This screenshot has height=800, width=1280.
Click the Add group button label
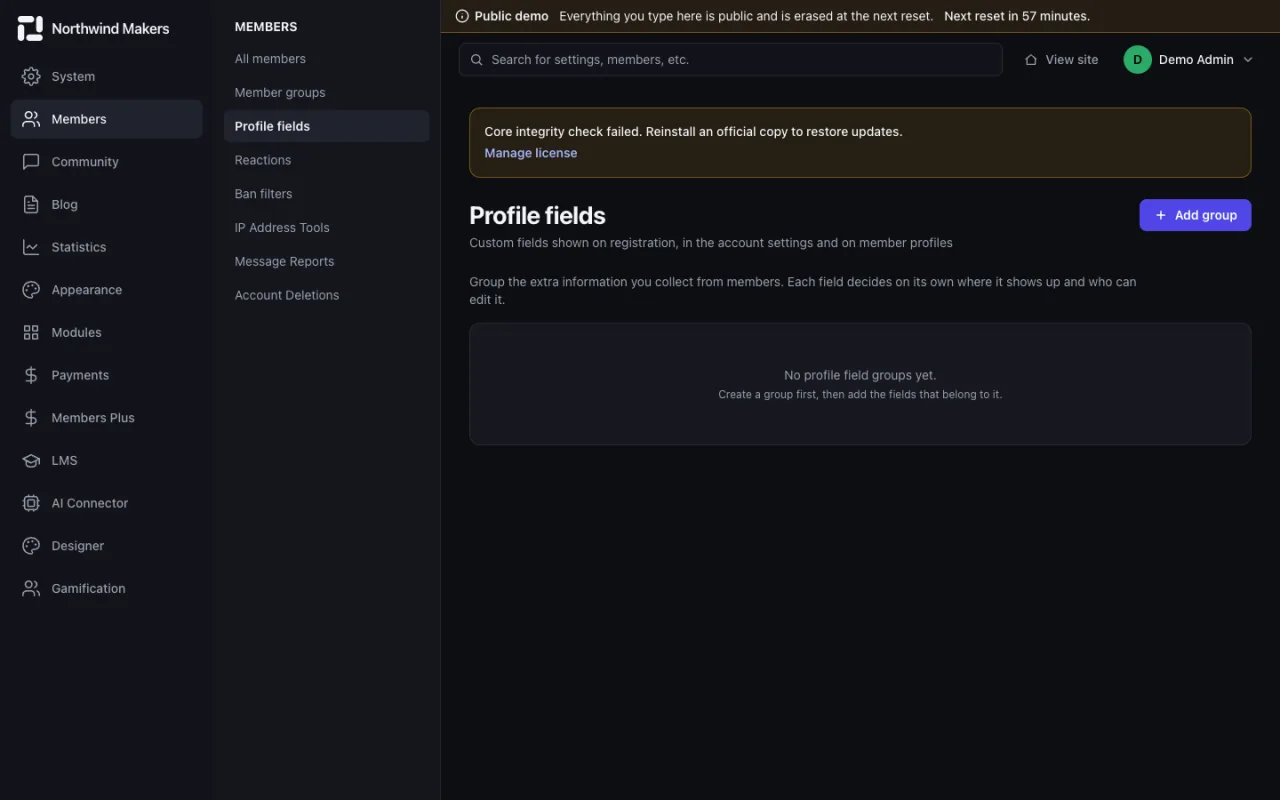tap(1206, 215)
